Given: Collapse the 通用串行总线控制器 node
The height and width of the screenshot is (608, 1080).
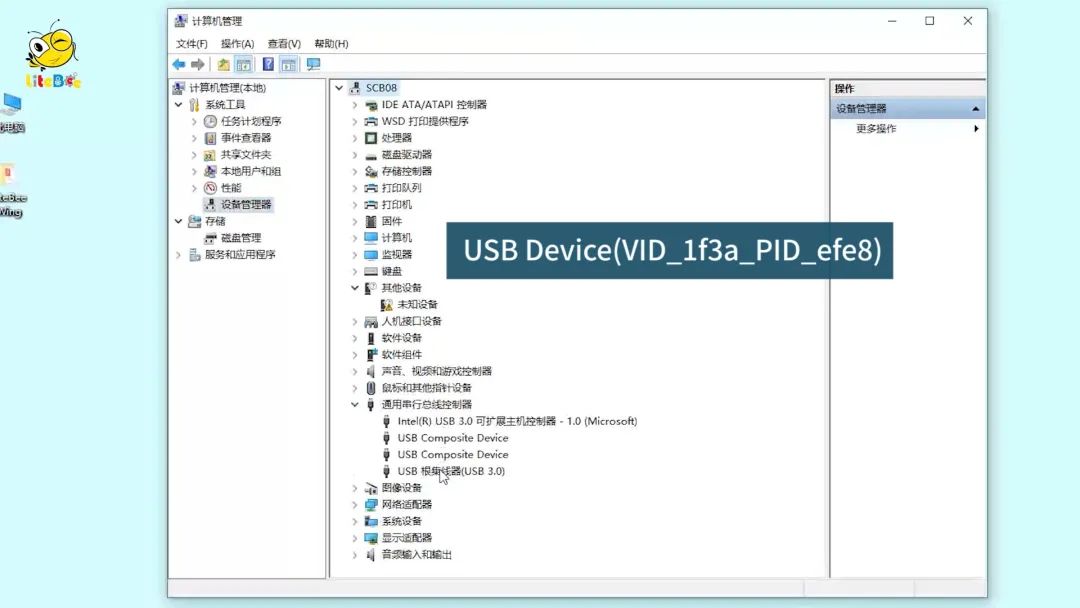Looking at the screenshot, I should tap(355, 405).
